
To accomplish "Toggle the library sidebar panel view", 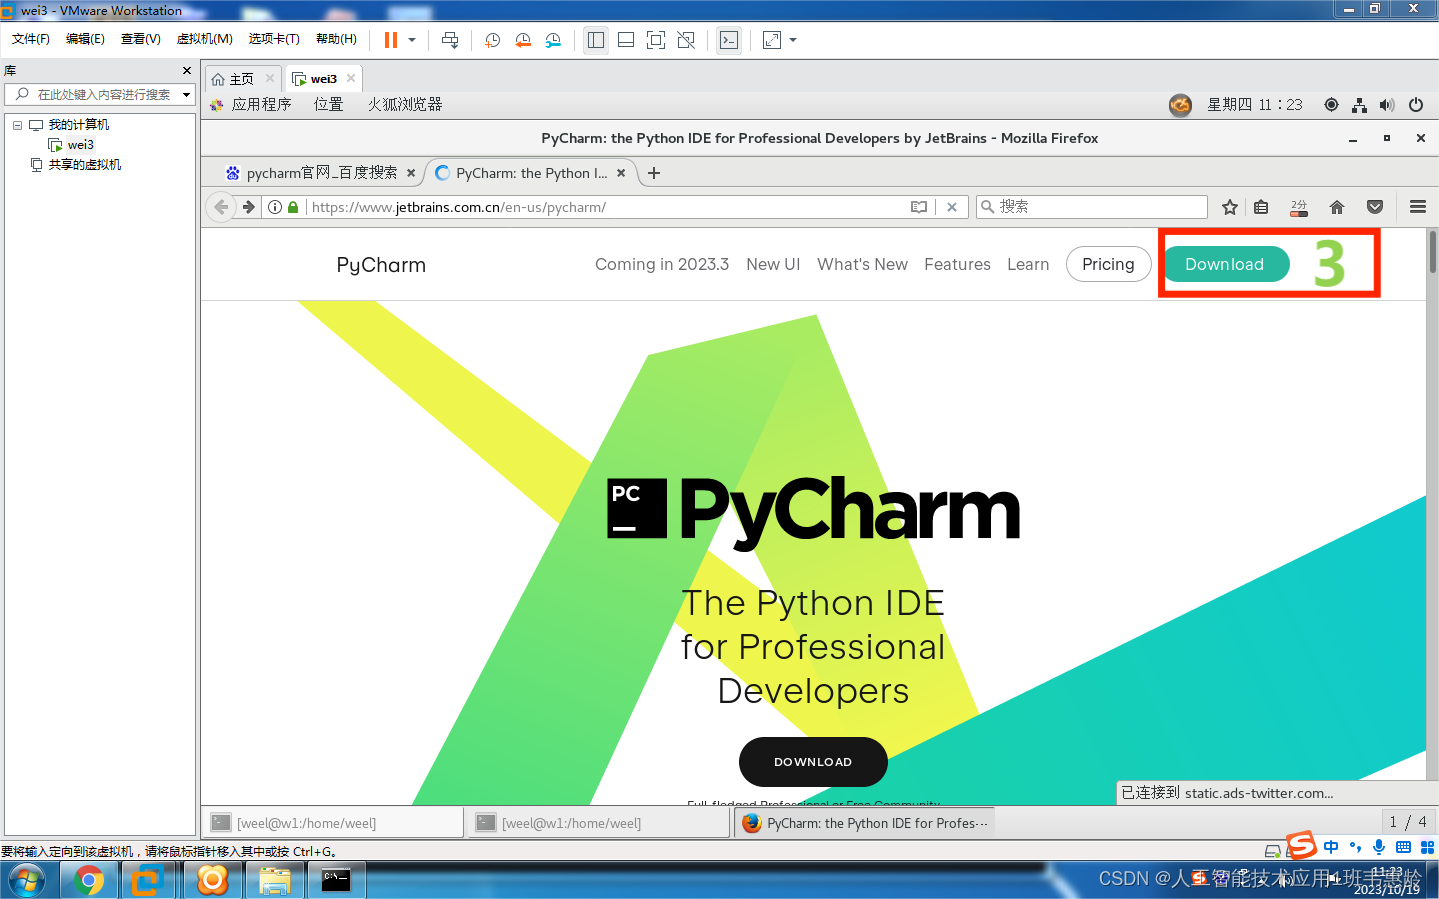I will [x=596, y=40].
